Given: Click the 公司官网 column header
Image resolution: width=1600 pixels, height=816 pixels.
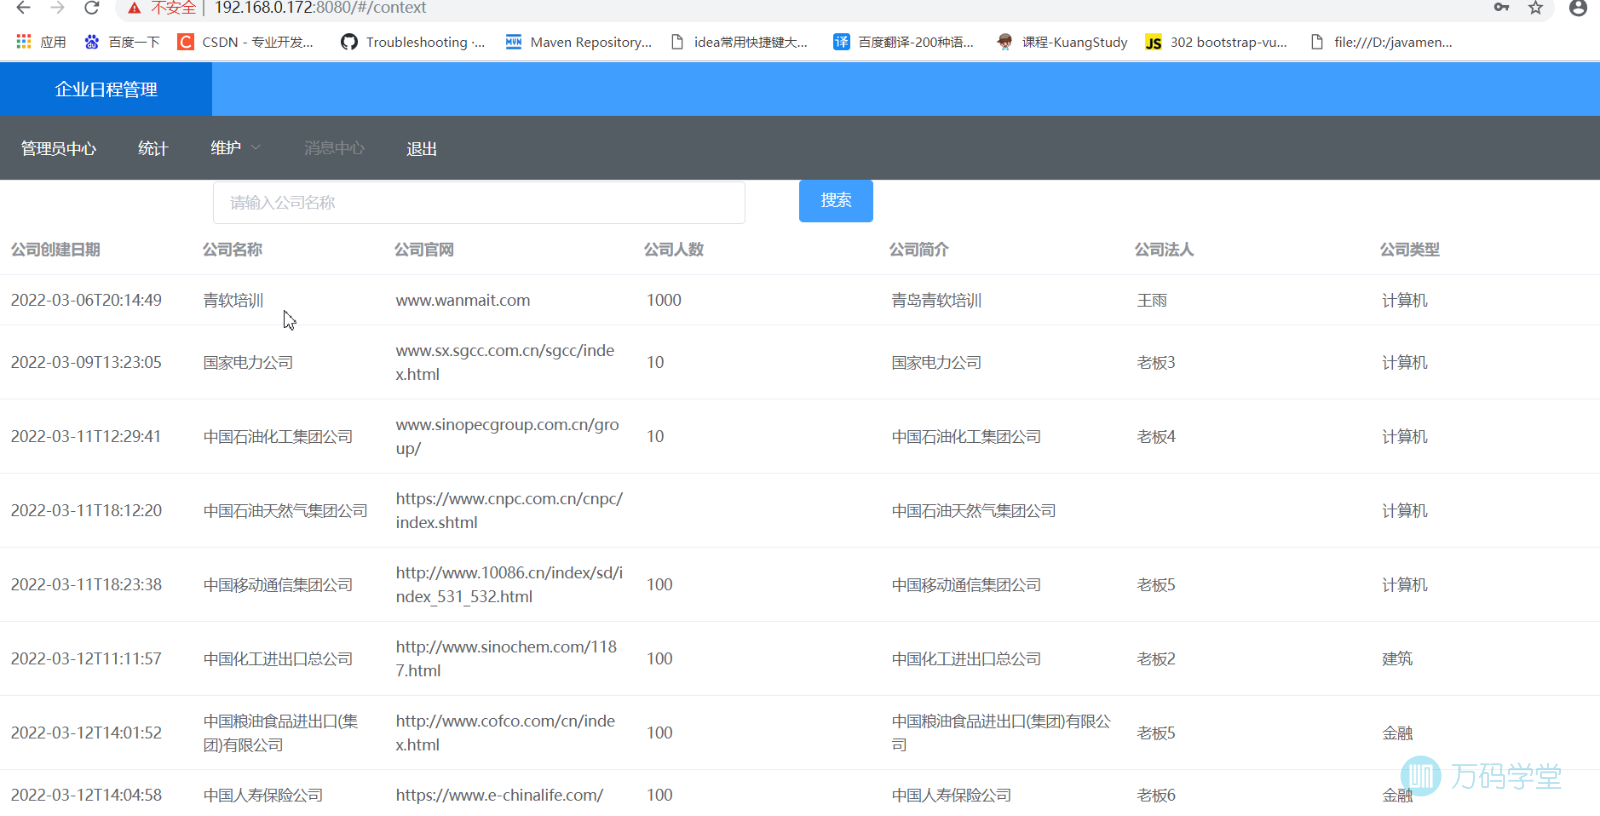Looking at the screenshot, I should click(x=424, y=249).
